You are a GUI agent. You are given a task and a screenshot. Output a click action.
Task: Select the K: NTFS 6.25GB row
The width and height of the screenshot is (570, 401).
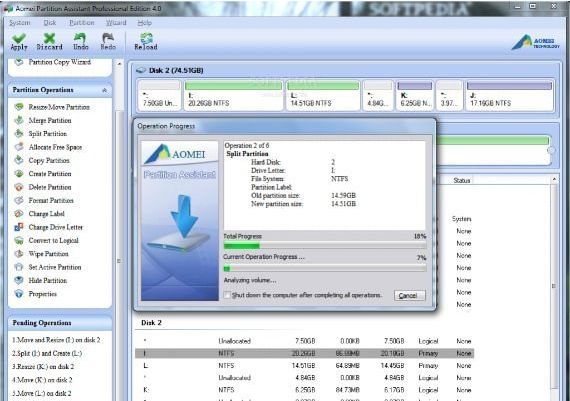[x=304, y=390]
